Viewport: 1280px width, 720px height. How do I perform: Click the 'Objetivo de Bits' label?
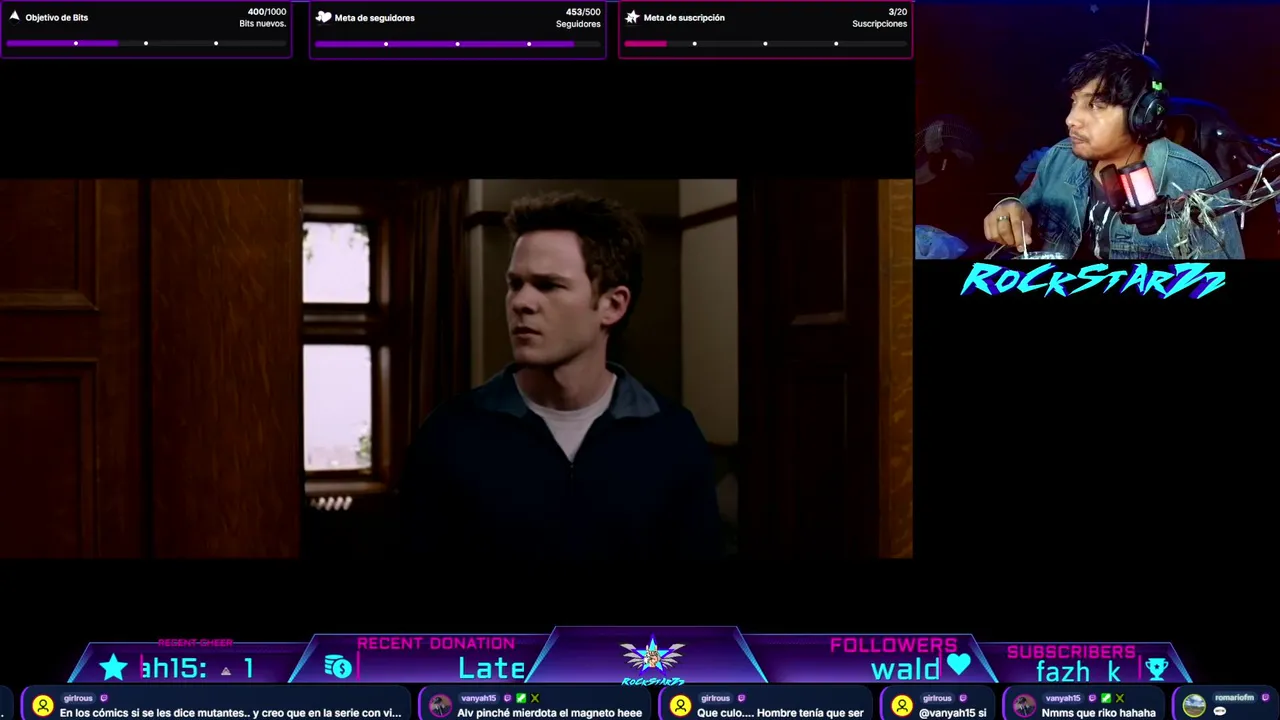[x=57, y=17]
